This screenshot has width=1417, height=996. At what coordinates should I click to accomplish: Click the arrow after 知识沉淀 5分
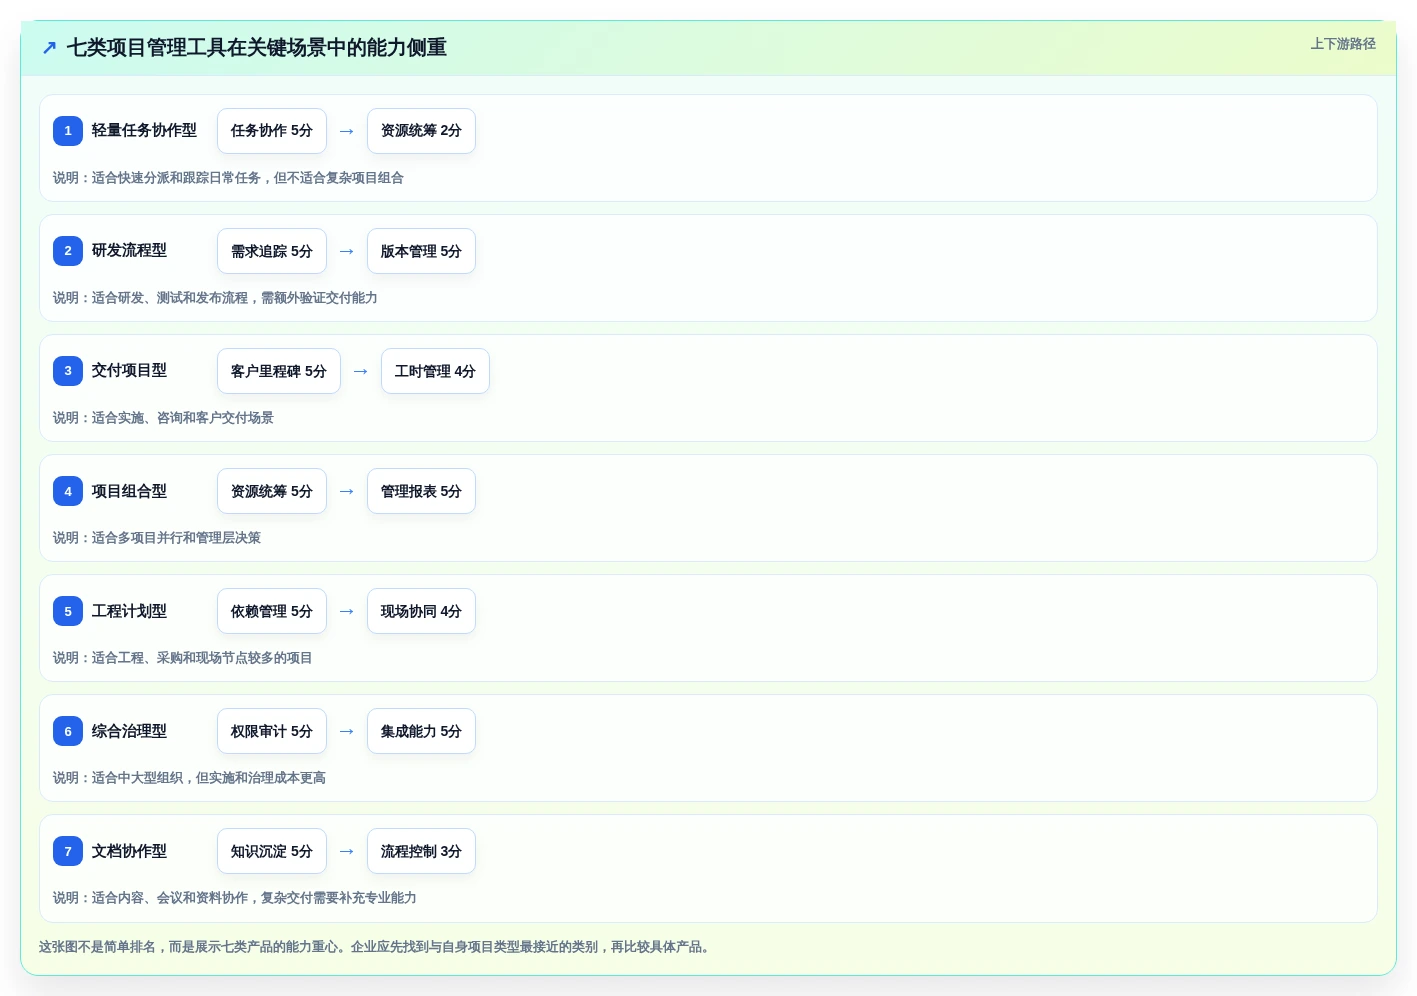(x=347, y=851)
